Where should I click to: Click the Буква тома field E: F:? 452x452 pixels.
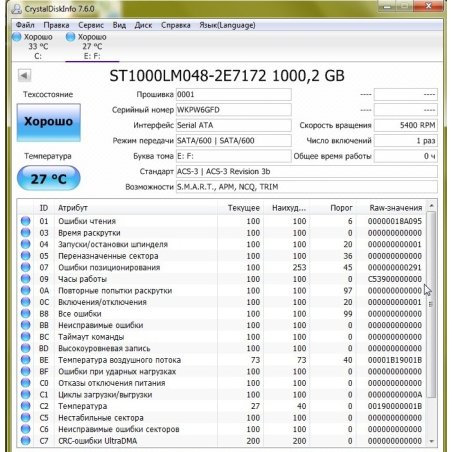234,156
